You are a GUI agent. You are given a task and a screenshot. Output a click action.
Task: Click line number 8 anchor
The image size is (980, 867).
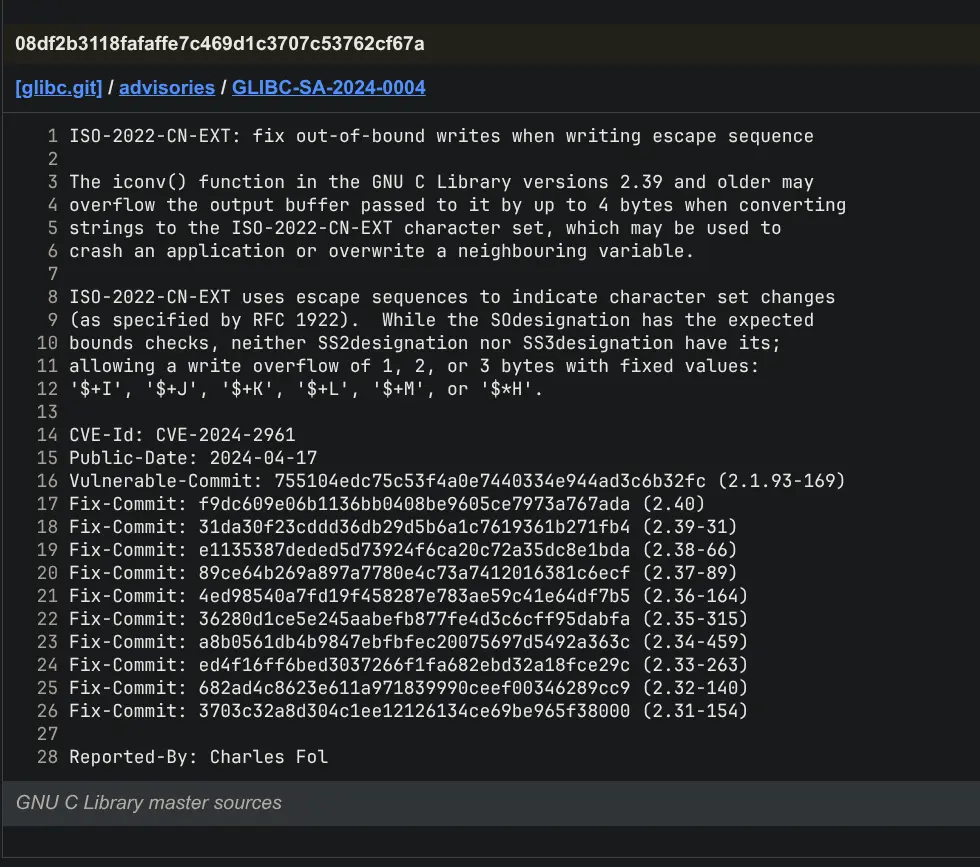point(53,297)
